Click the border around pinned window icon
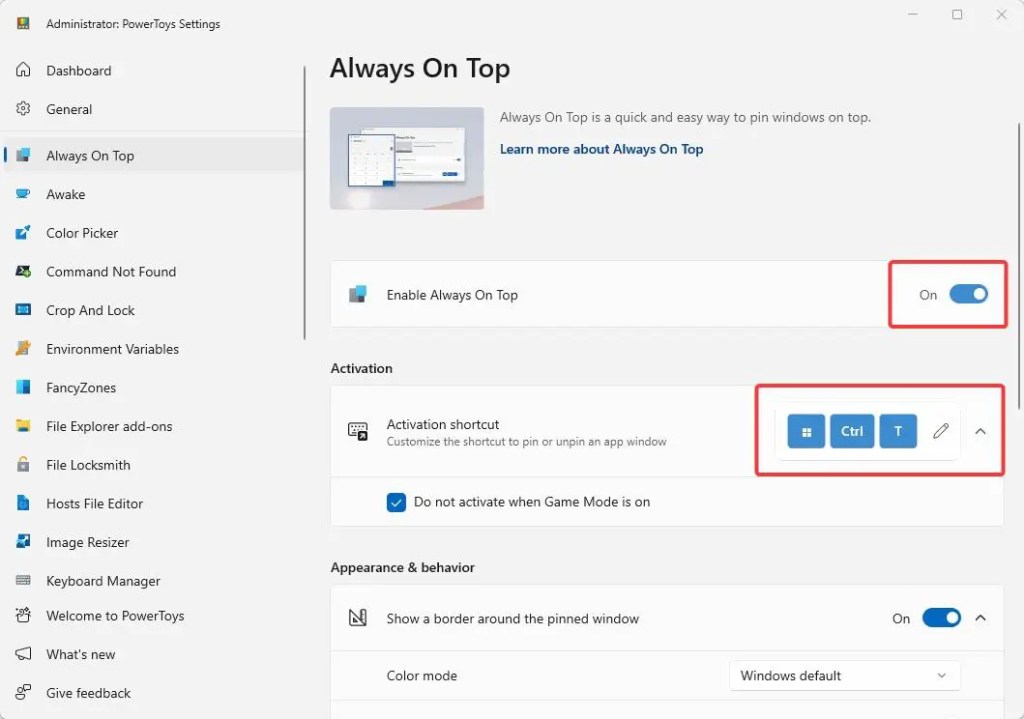This screenshot has width=1024, height=719. tap(358, 618)
